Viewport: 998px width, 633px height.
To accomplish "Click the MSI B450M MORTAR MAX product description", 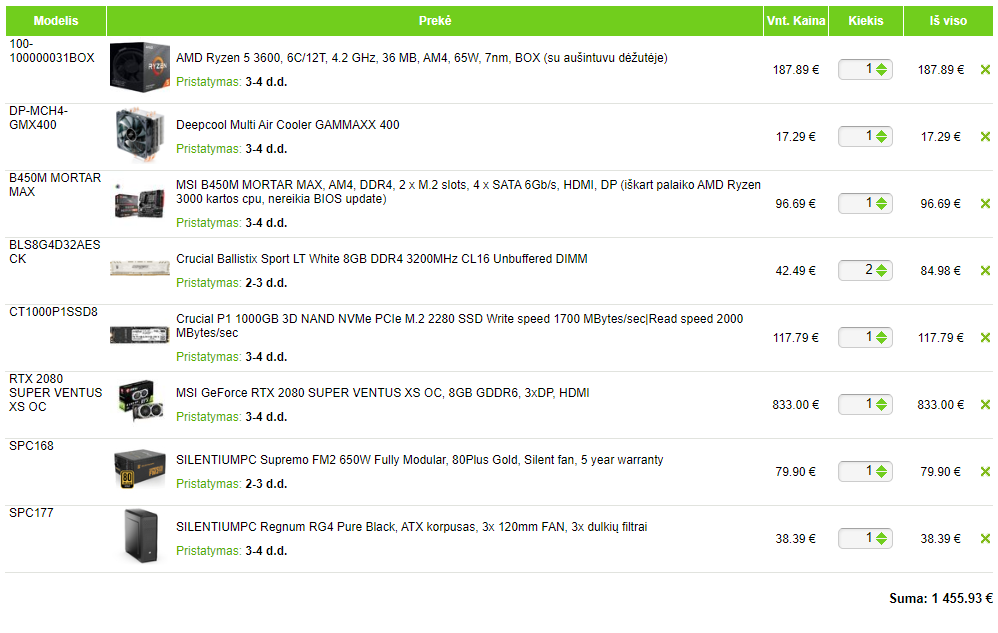I will click(468, 191).
